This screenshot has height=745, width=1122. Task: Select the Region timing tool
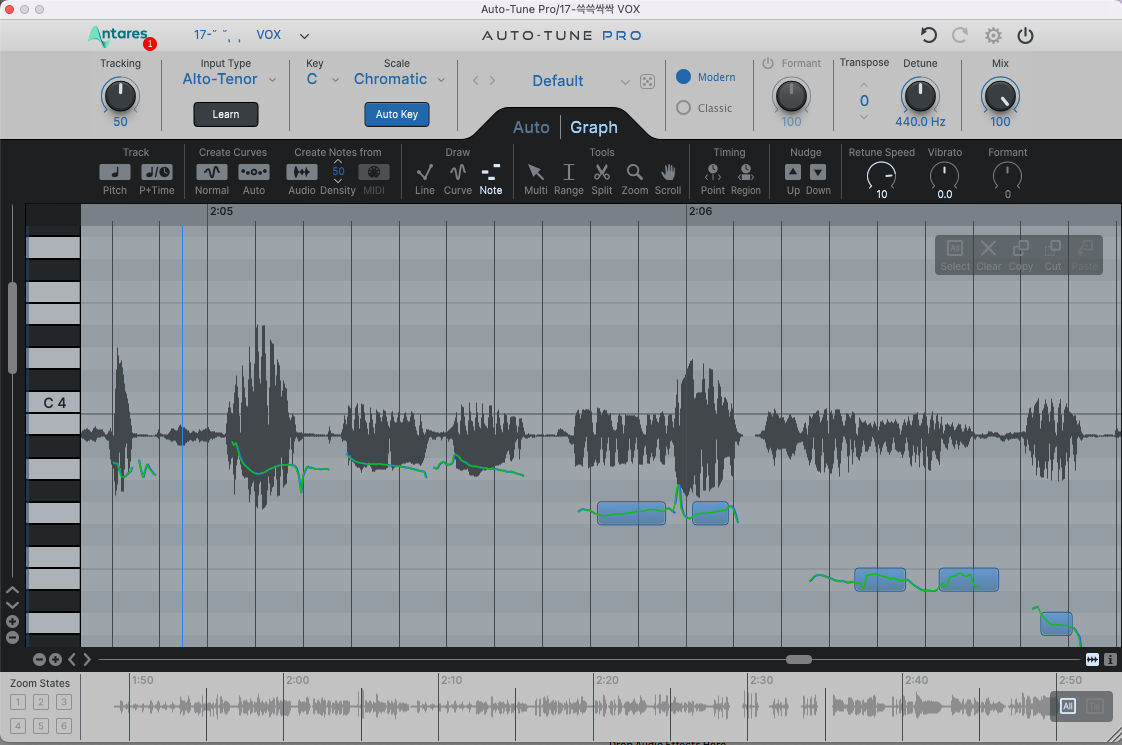746,172
